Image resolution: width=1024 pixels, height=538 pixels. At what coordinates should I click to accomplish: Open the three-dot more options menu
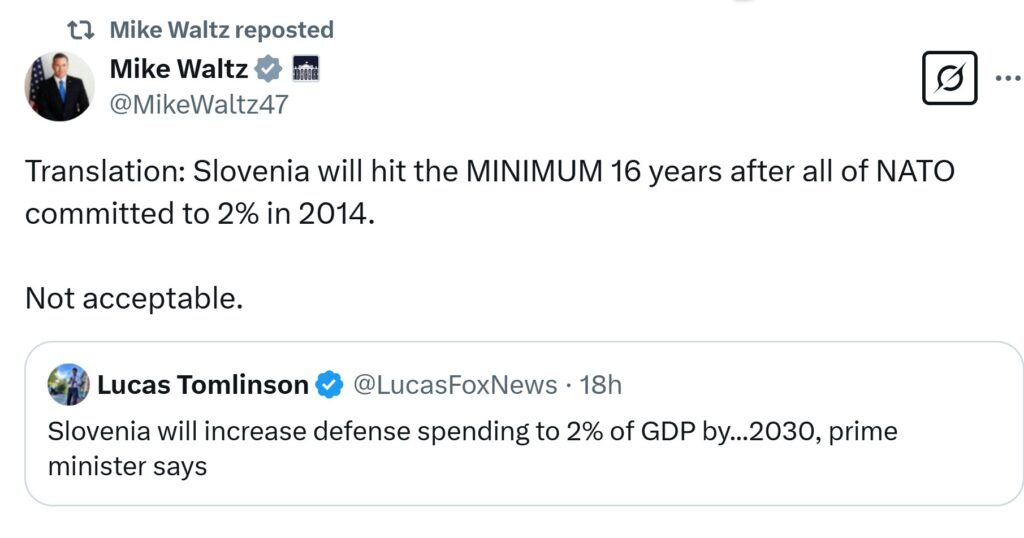click(1007, 78)
